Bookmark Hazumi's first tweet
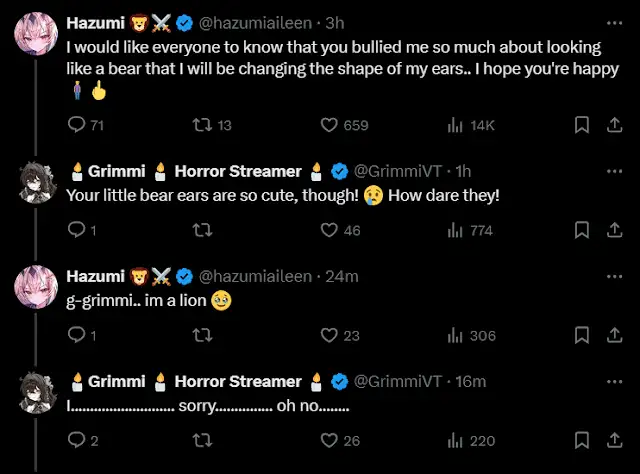 581,125
